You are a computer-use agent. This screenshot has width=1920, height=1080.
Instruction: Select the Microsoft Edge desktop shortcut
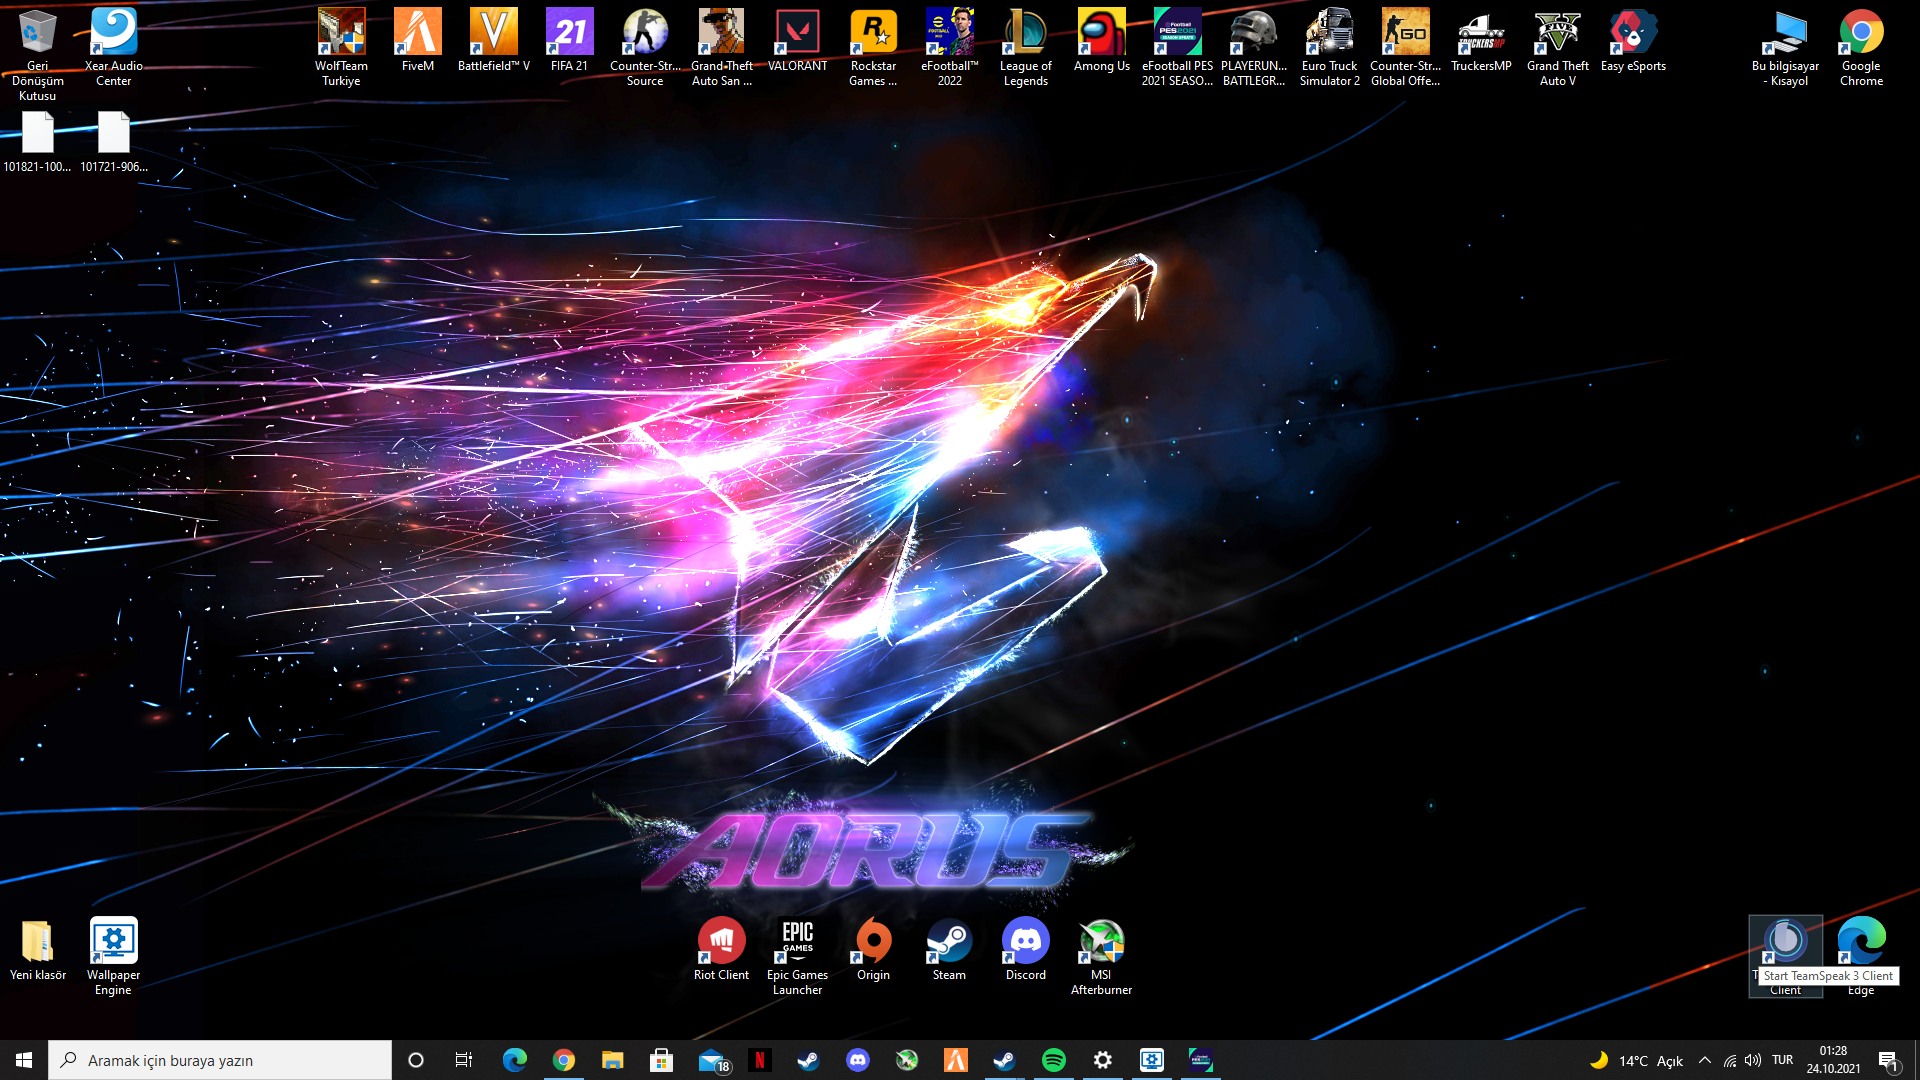coord(1861,956)
